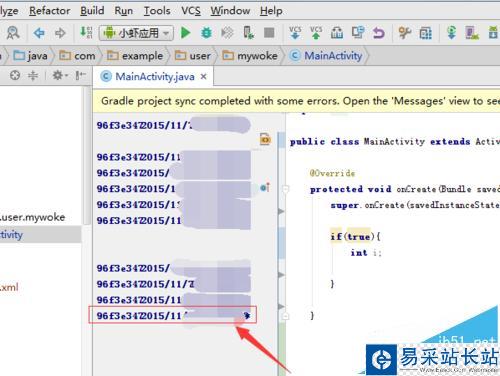Image resolution: width=500 pixels, height=376 pixels.
Task: Select the .user.mywoke package tree item
Action: click(32, 217)
